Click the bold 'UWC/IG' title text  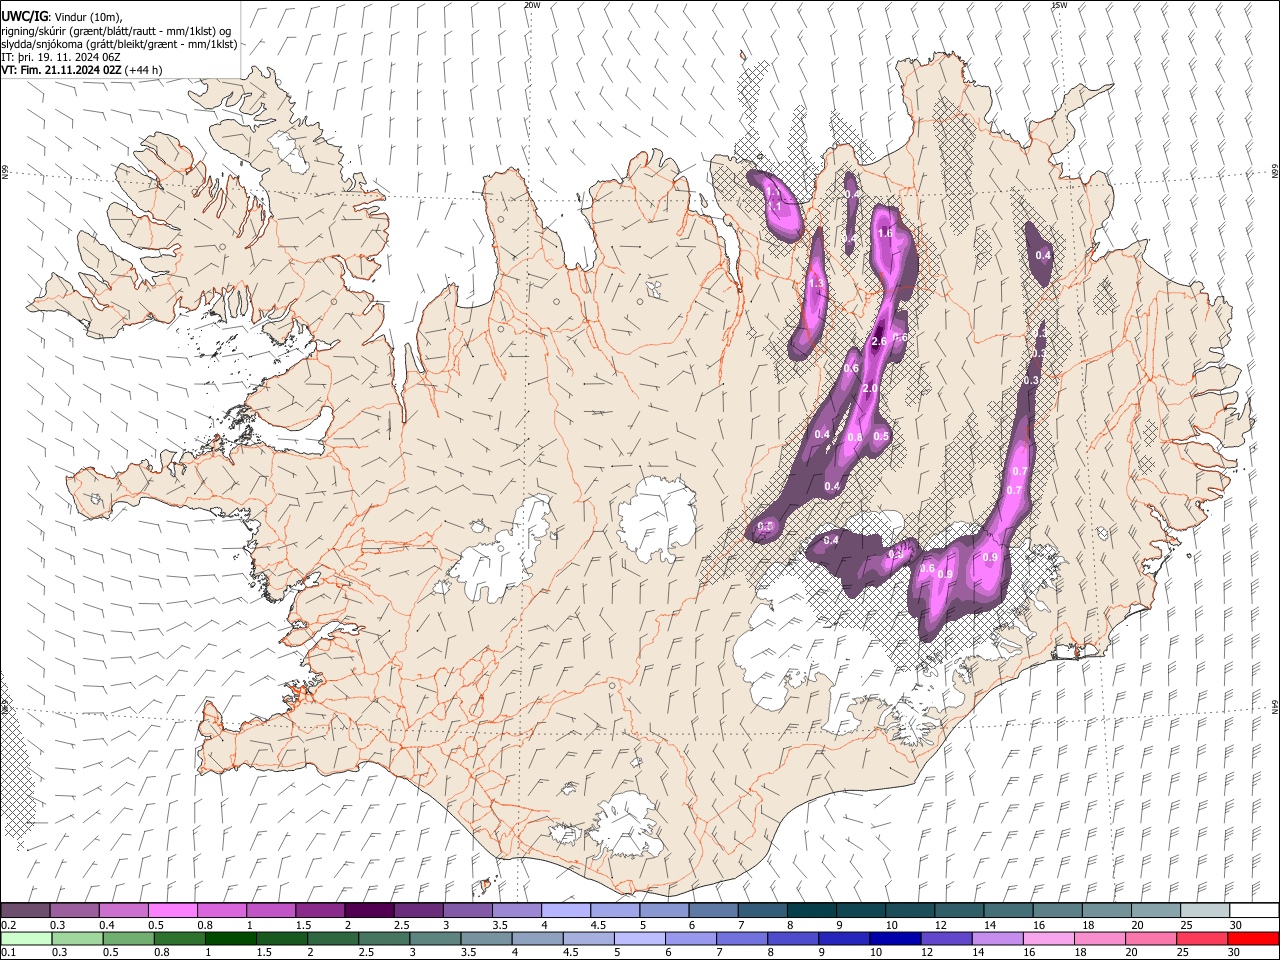pos(25,16)
